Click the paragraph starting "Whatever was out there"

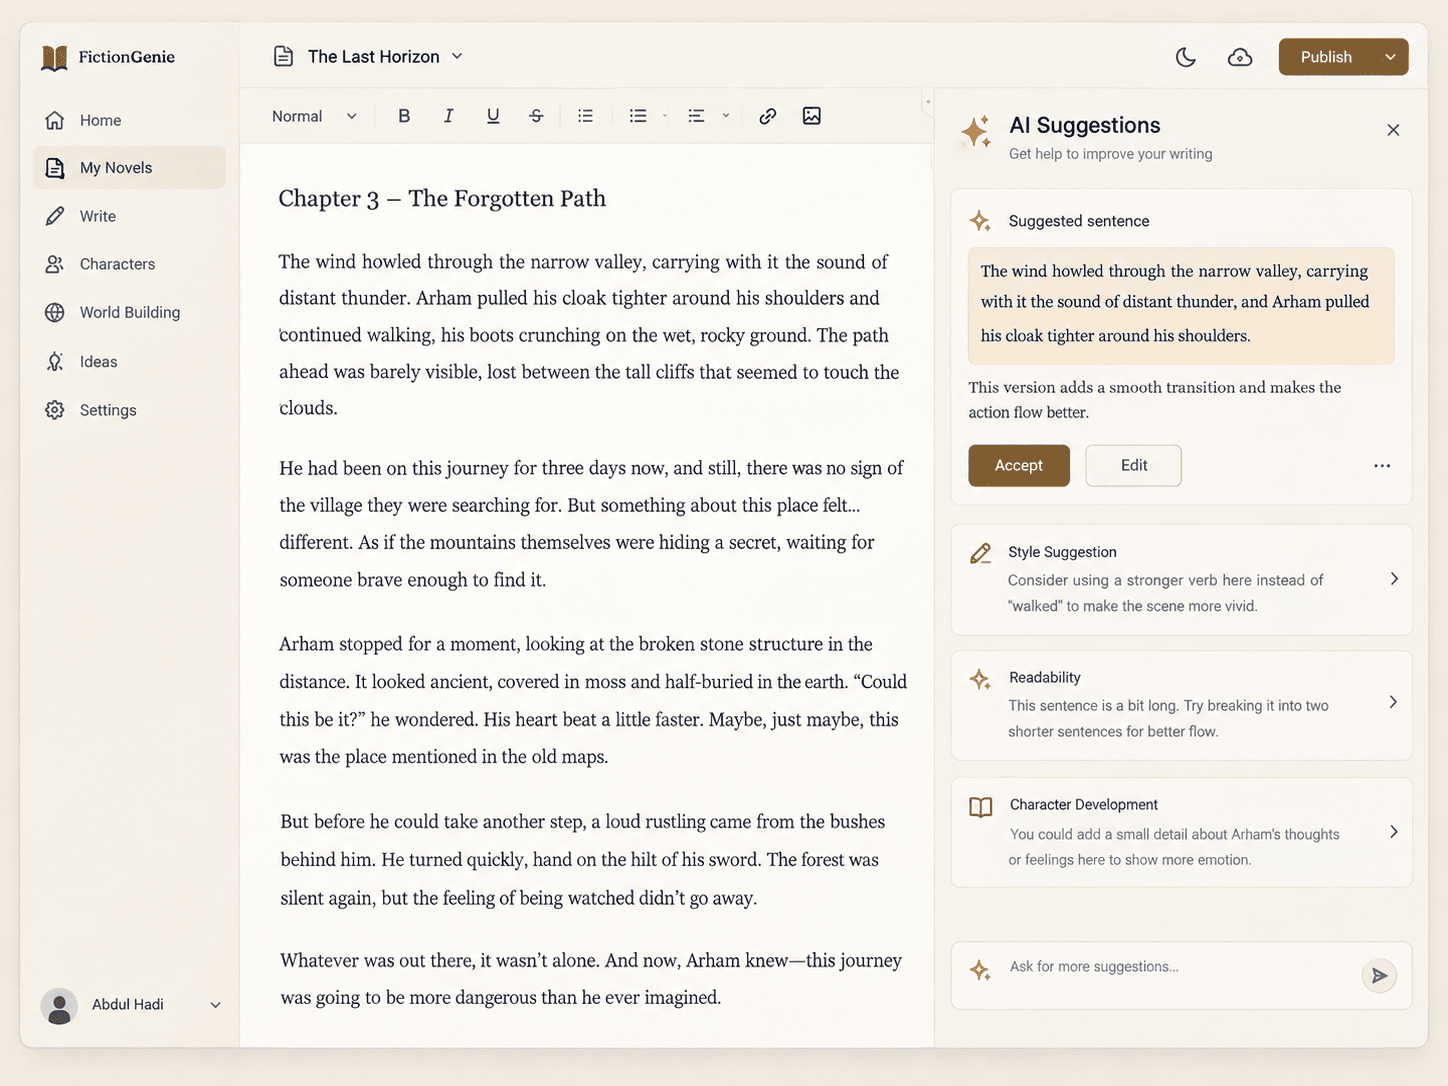(591, 979)
